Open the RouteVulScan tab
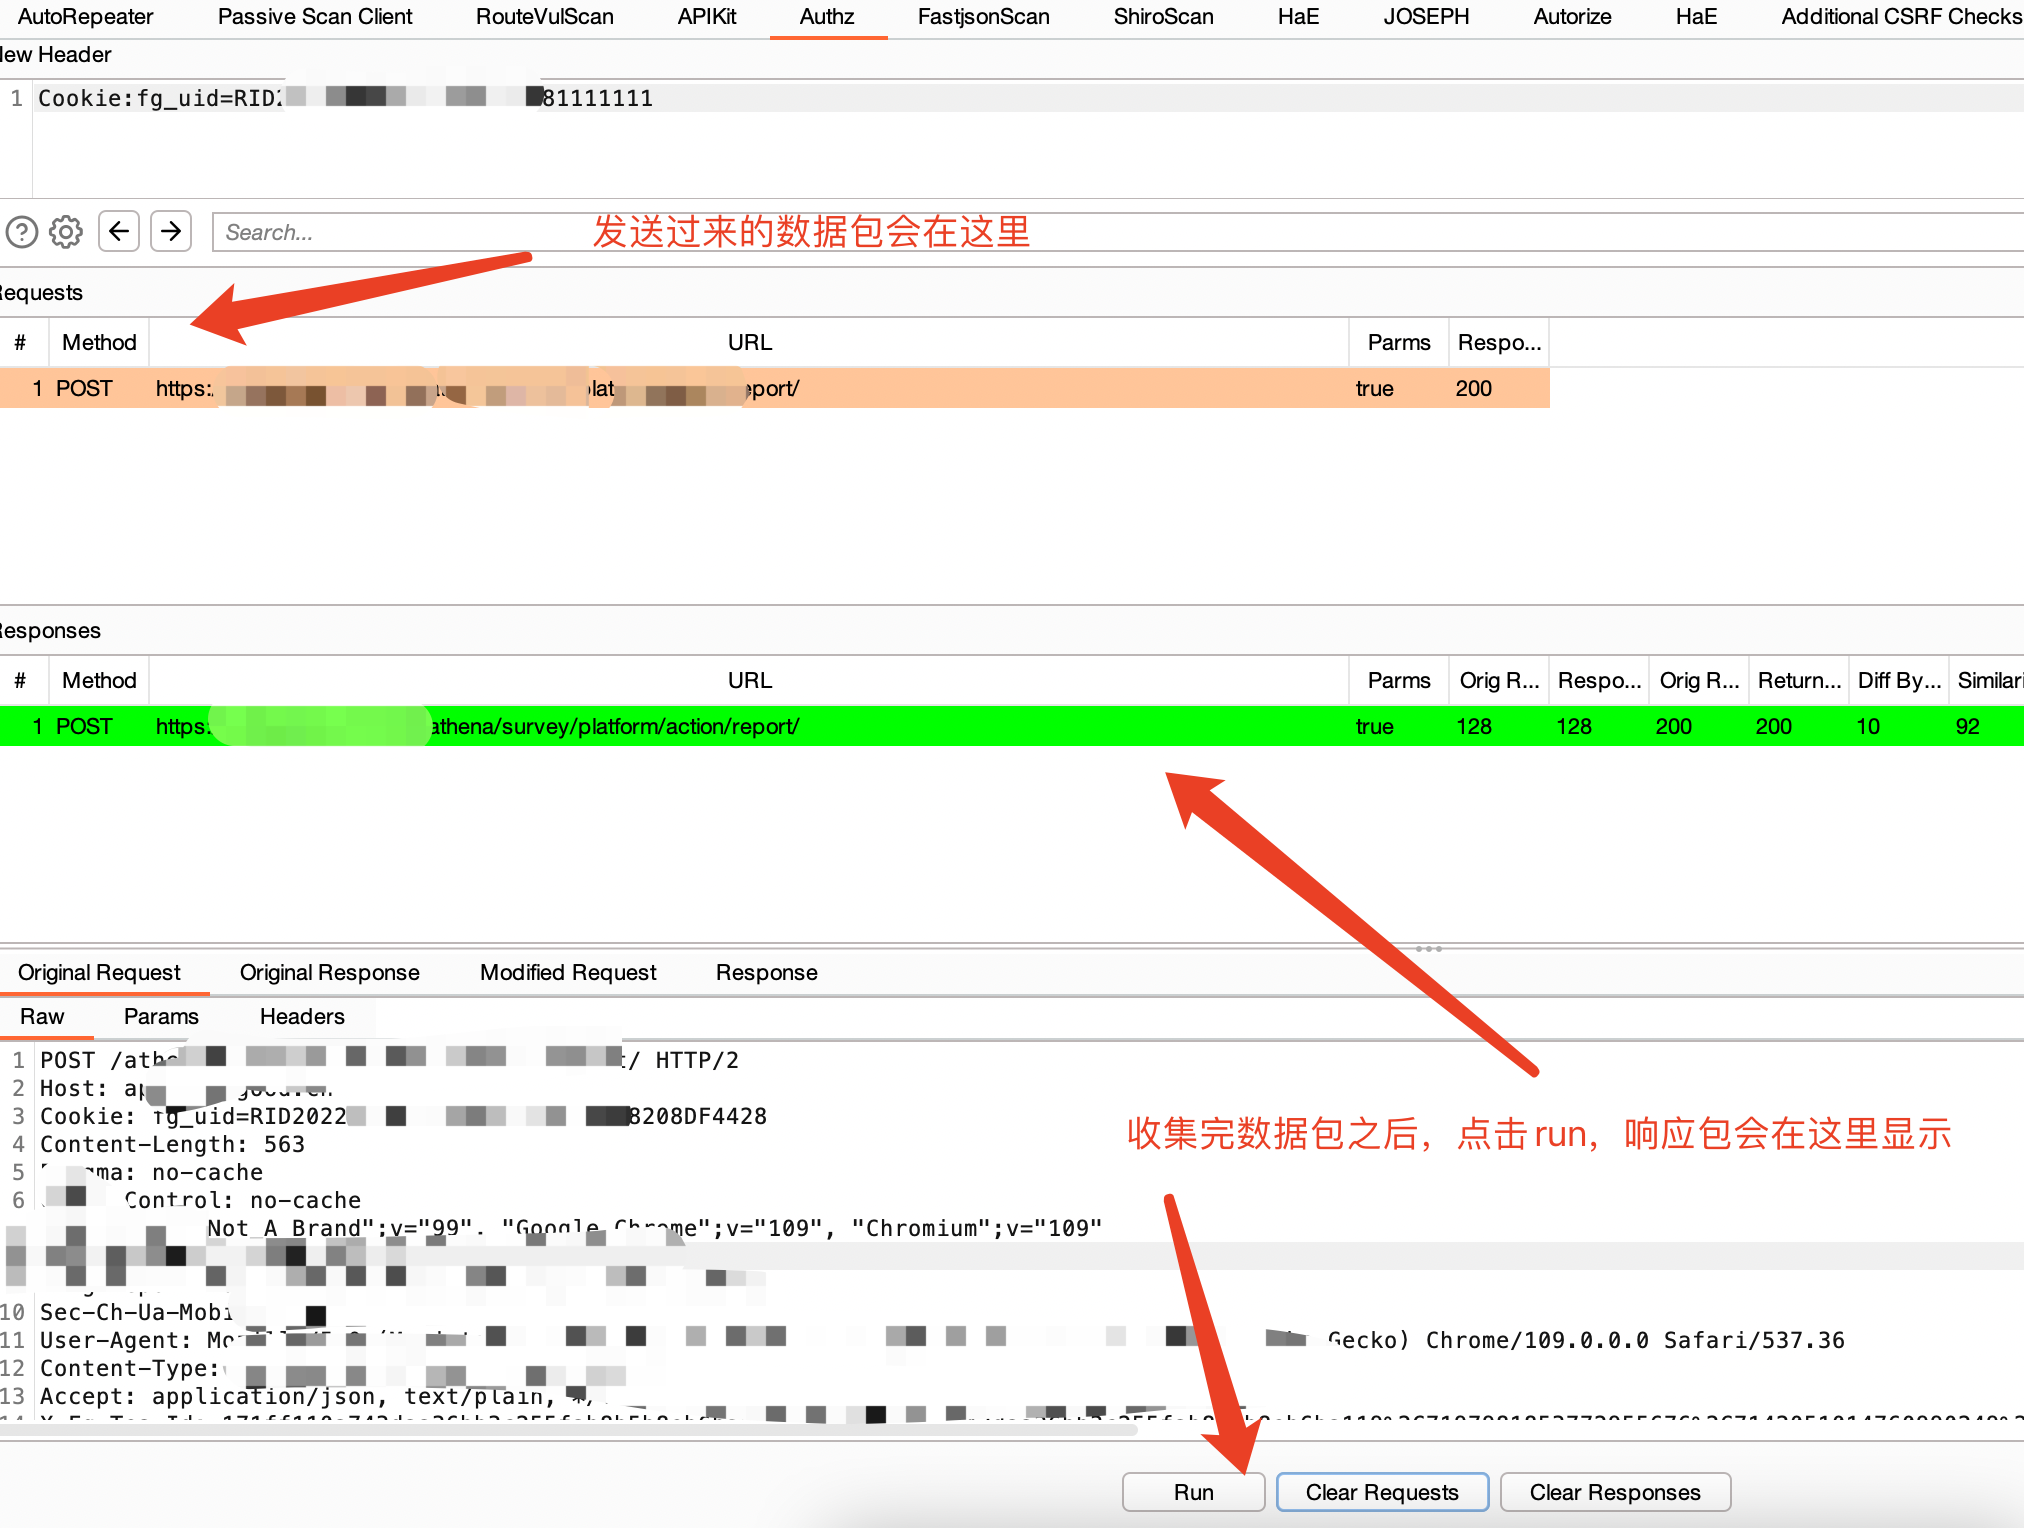The width and height of the screenshot is (2024, 1528). pos(544,16)
